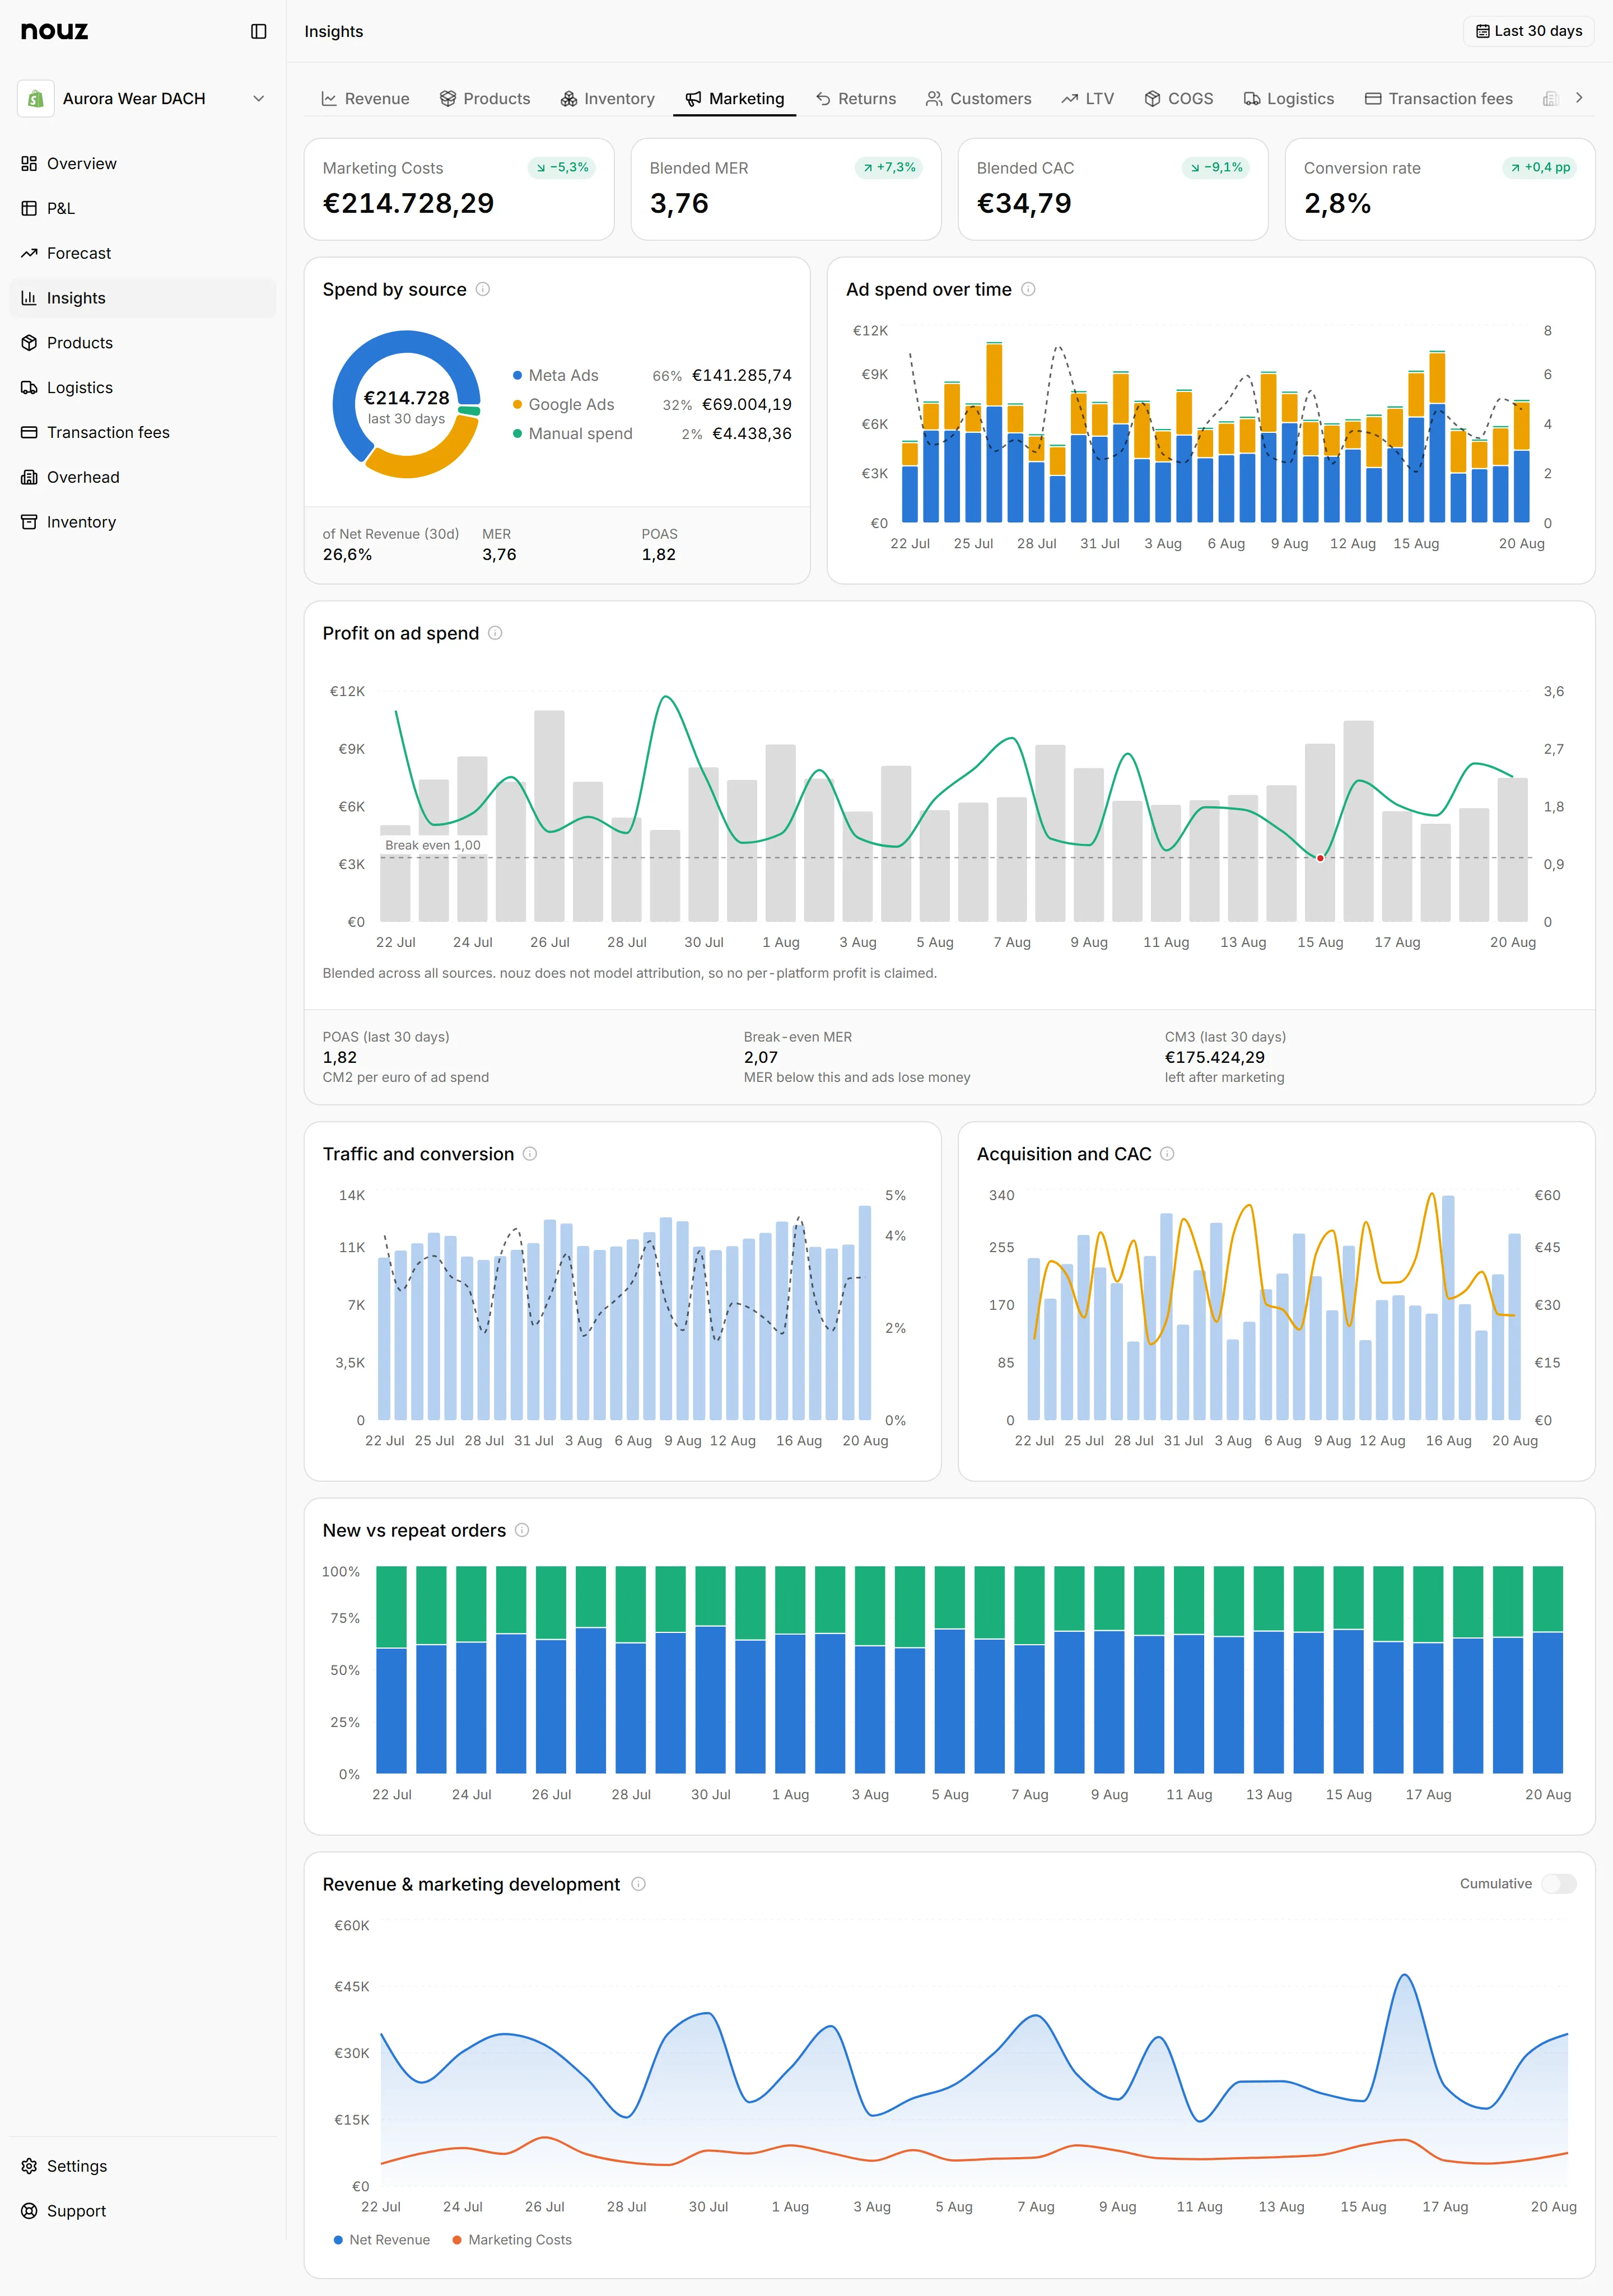Open Forecast in sidebar
Image resolution: width=1613 pixels, height=2296 pixels.
tap(142, 254)
